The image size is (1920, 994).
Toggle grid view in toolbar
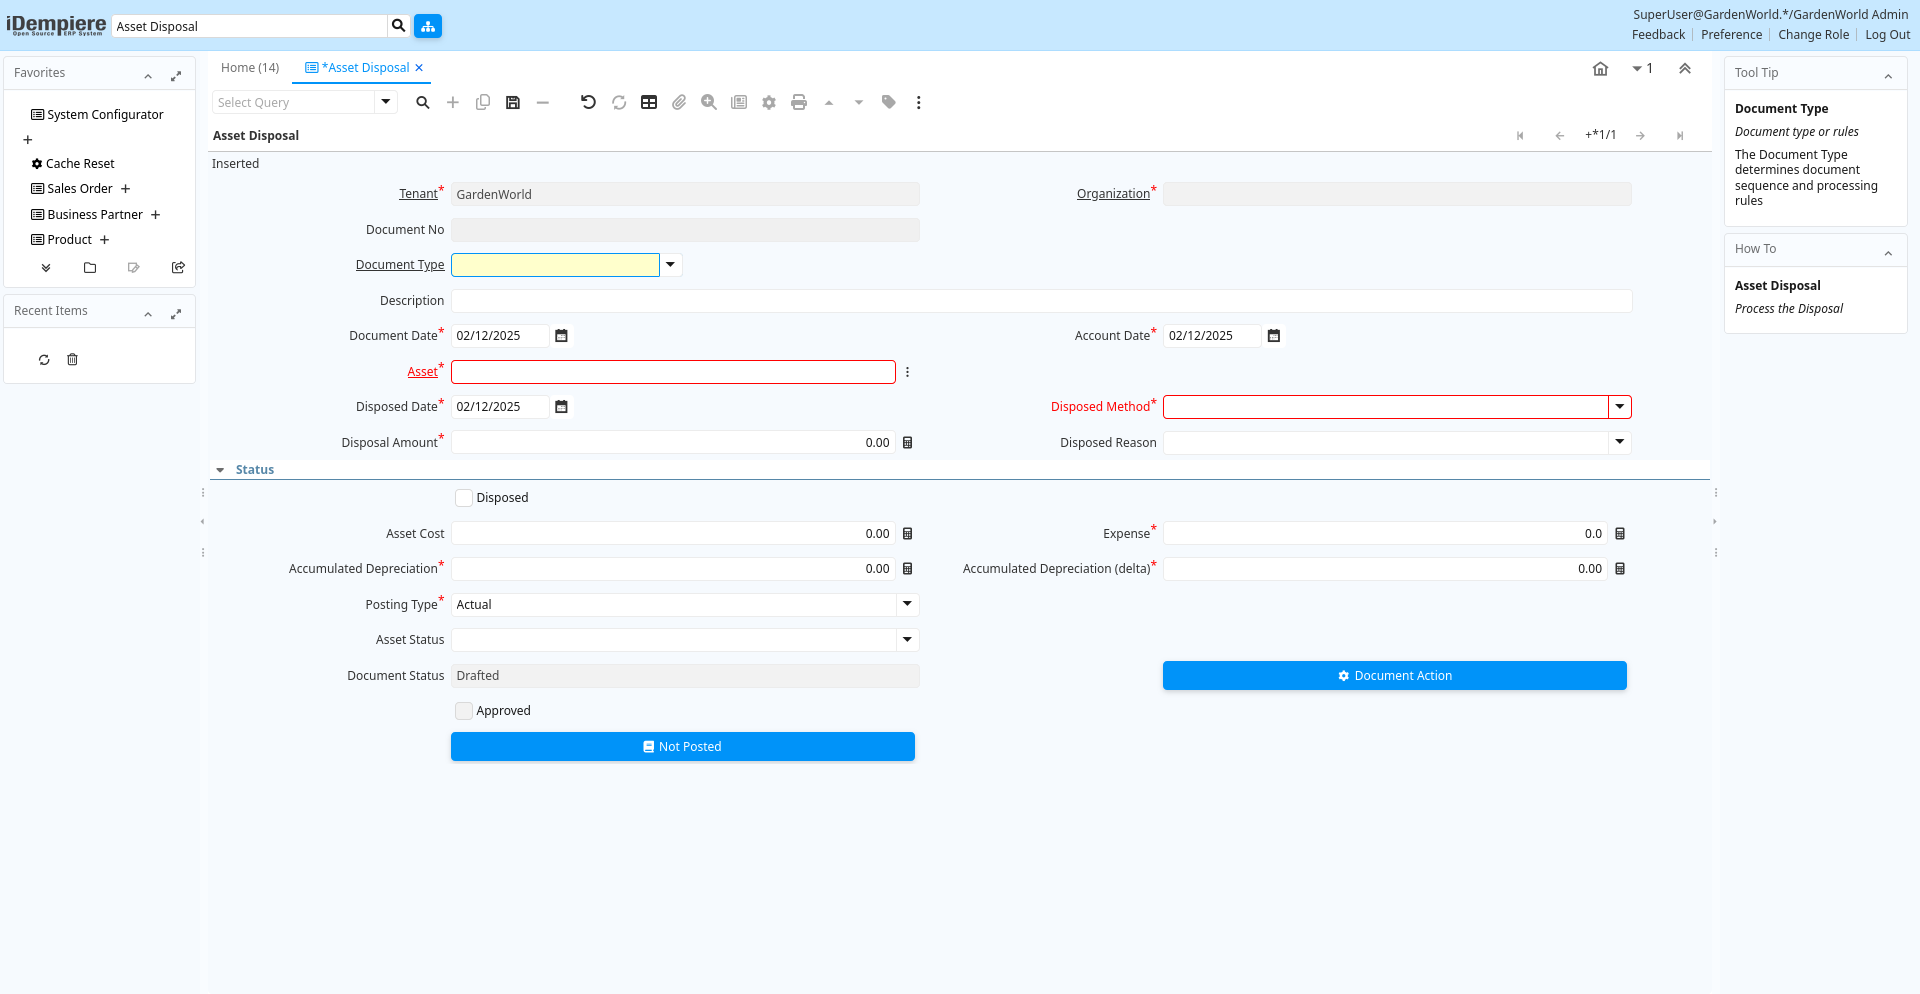tap(649, 102)
